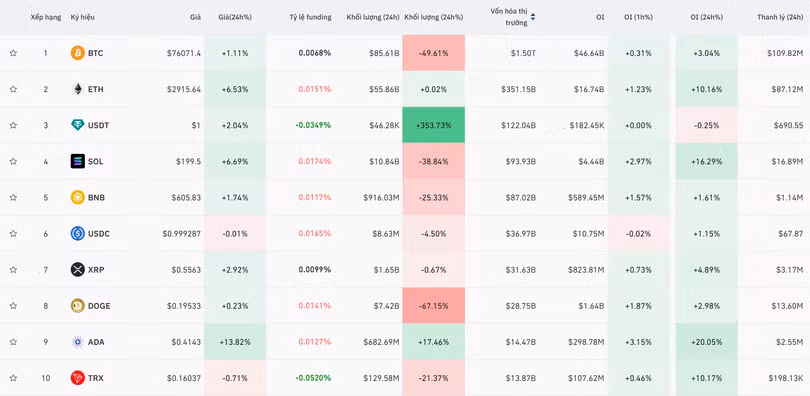Star BTC as a favorite
The height and width of the screenshot is (396, 810).
pos(13,53)
